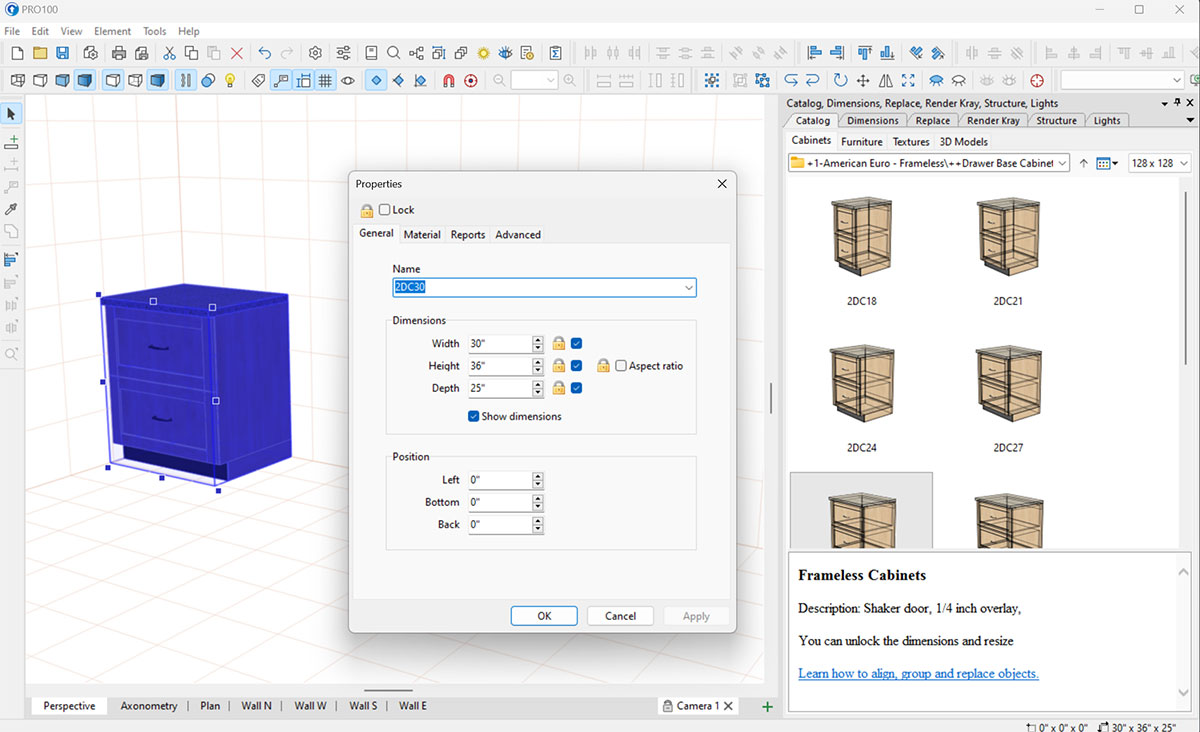This screenshot has width=1200, height=732.
Task: Click the Height value field
Action: click(500, 366)
